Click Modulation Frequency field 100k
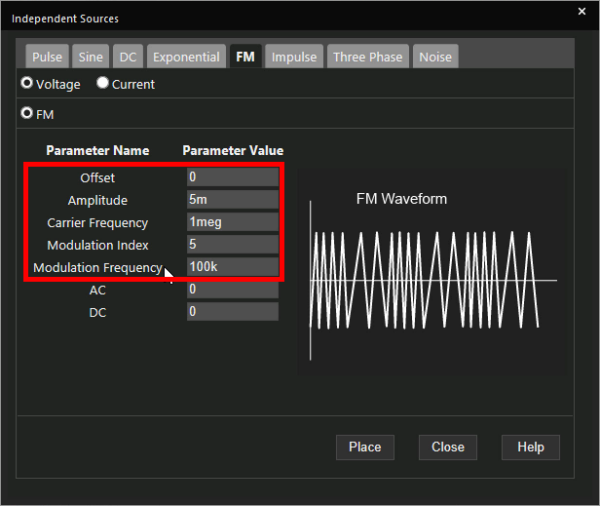The width and height of the screenshot is (600, 506). click(233, 267)
